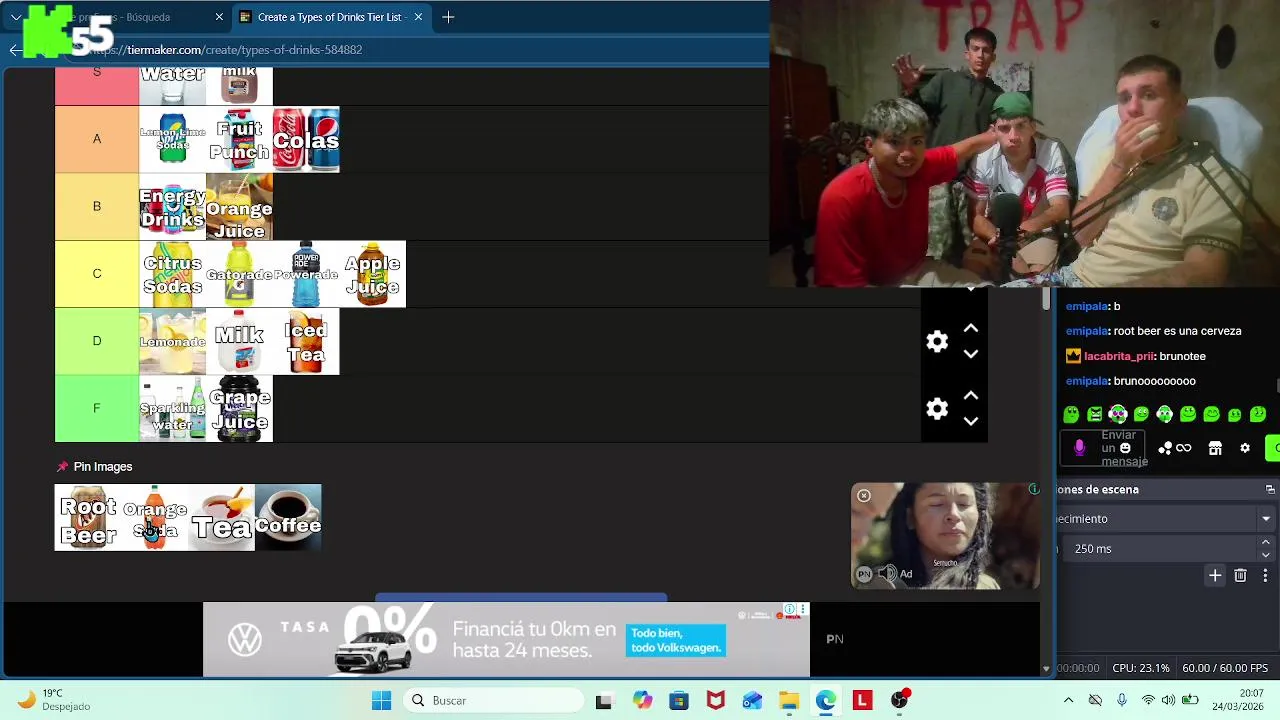Open Windows Start menu
This screenshot has width=1280, height=720.
tap(381, 700)
